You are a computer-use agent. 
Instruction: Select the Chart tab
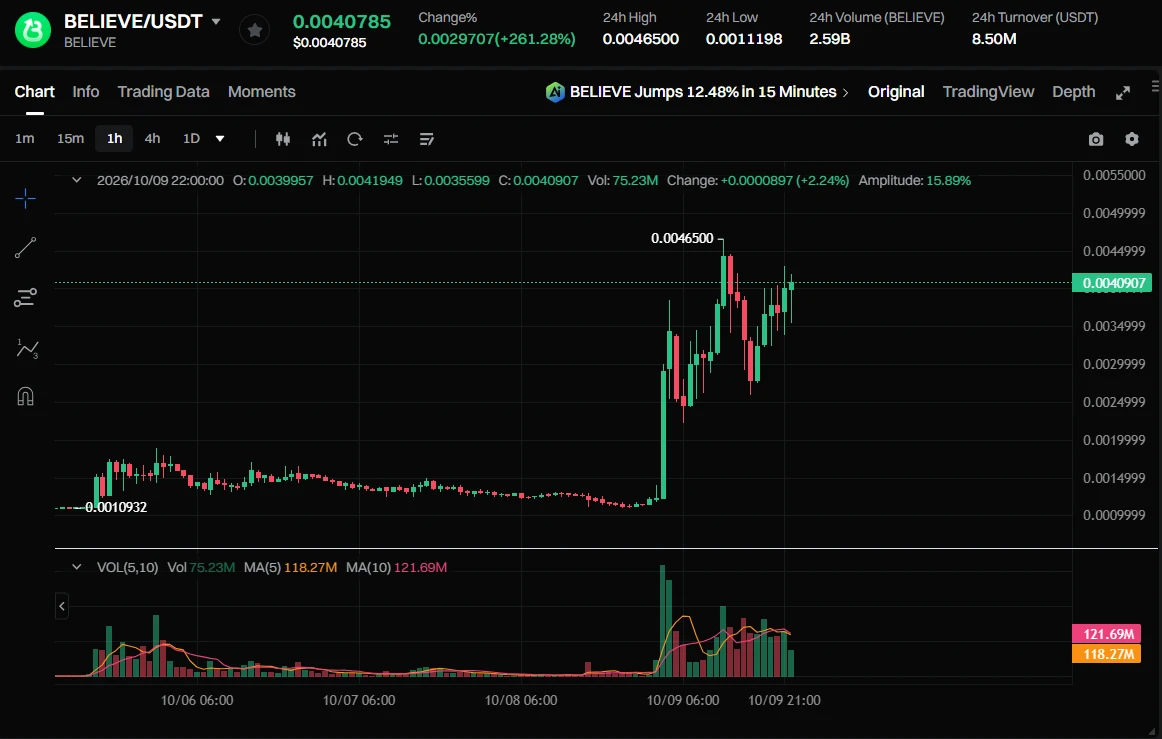point(35,92)
